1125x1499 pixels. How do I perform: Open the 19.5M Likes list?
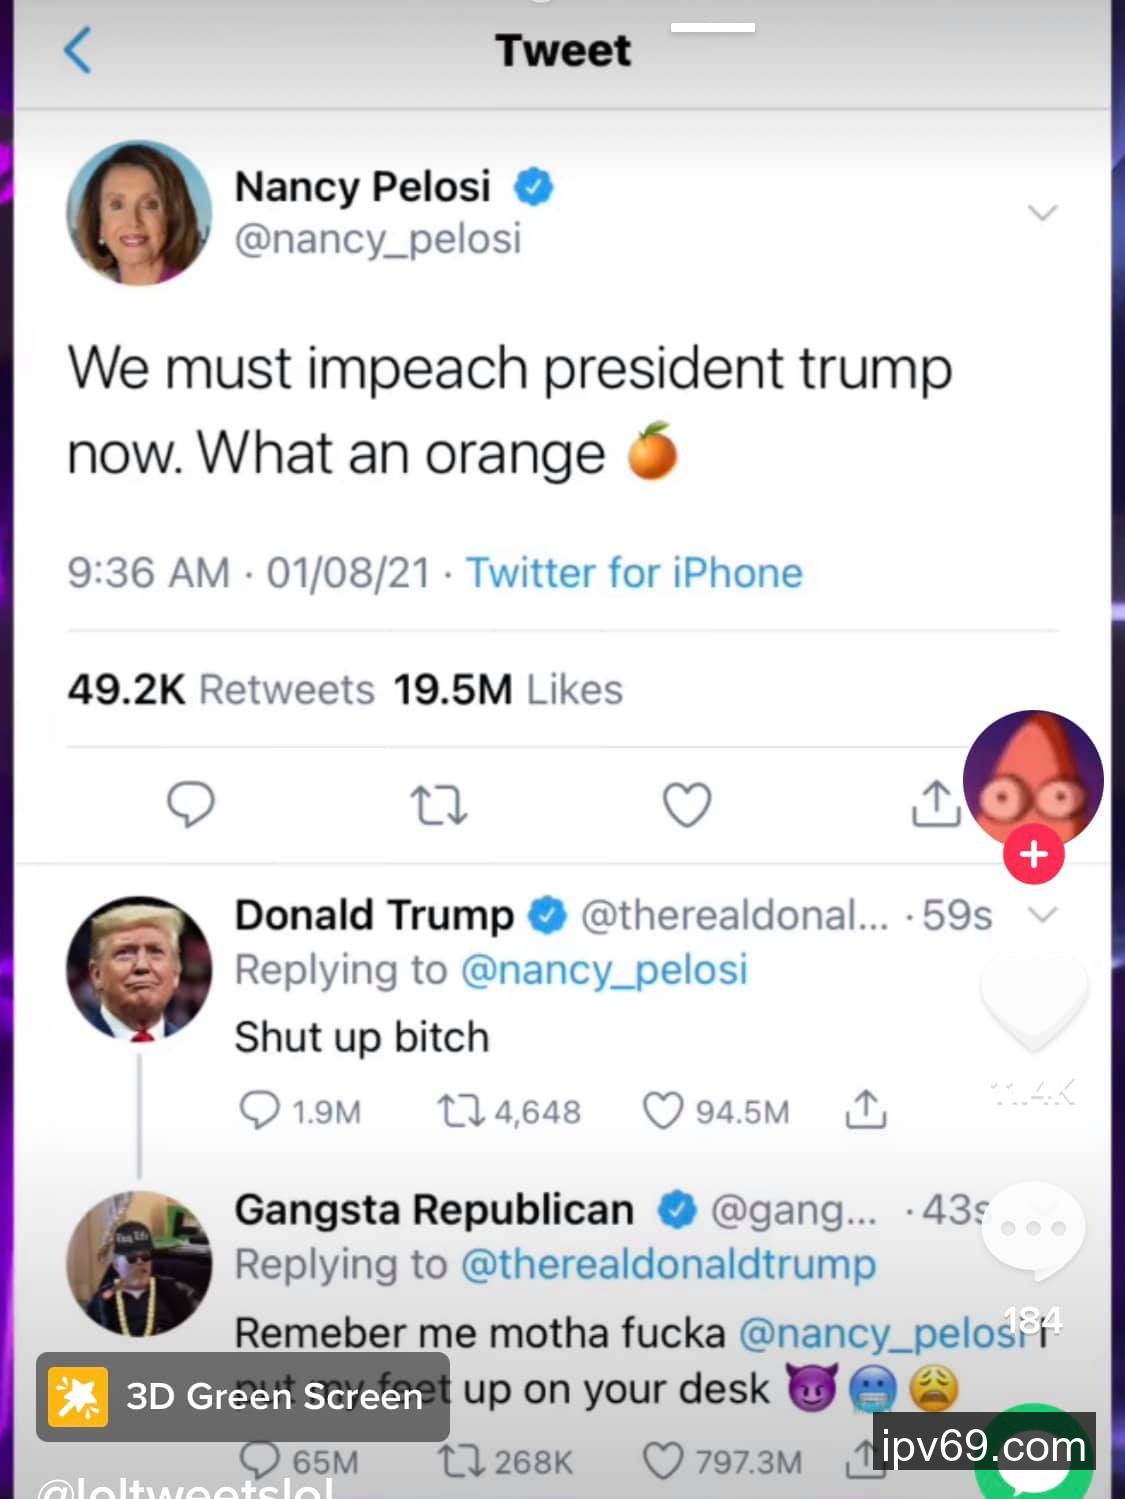(508, 690)
